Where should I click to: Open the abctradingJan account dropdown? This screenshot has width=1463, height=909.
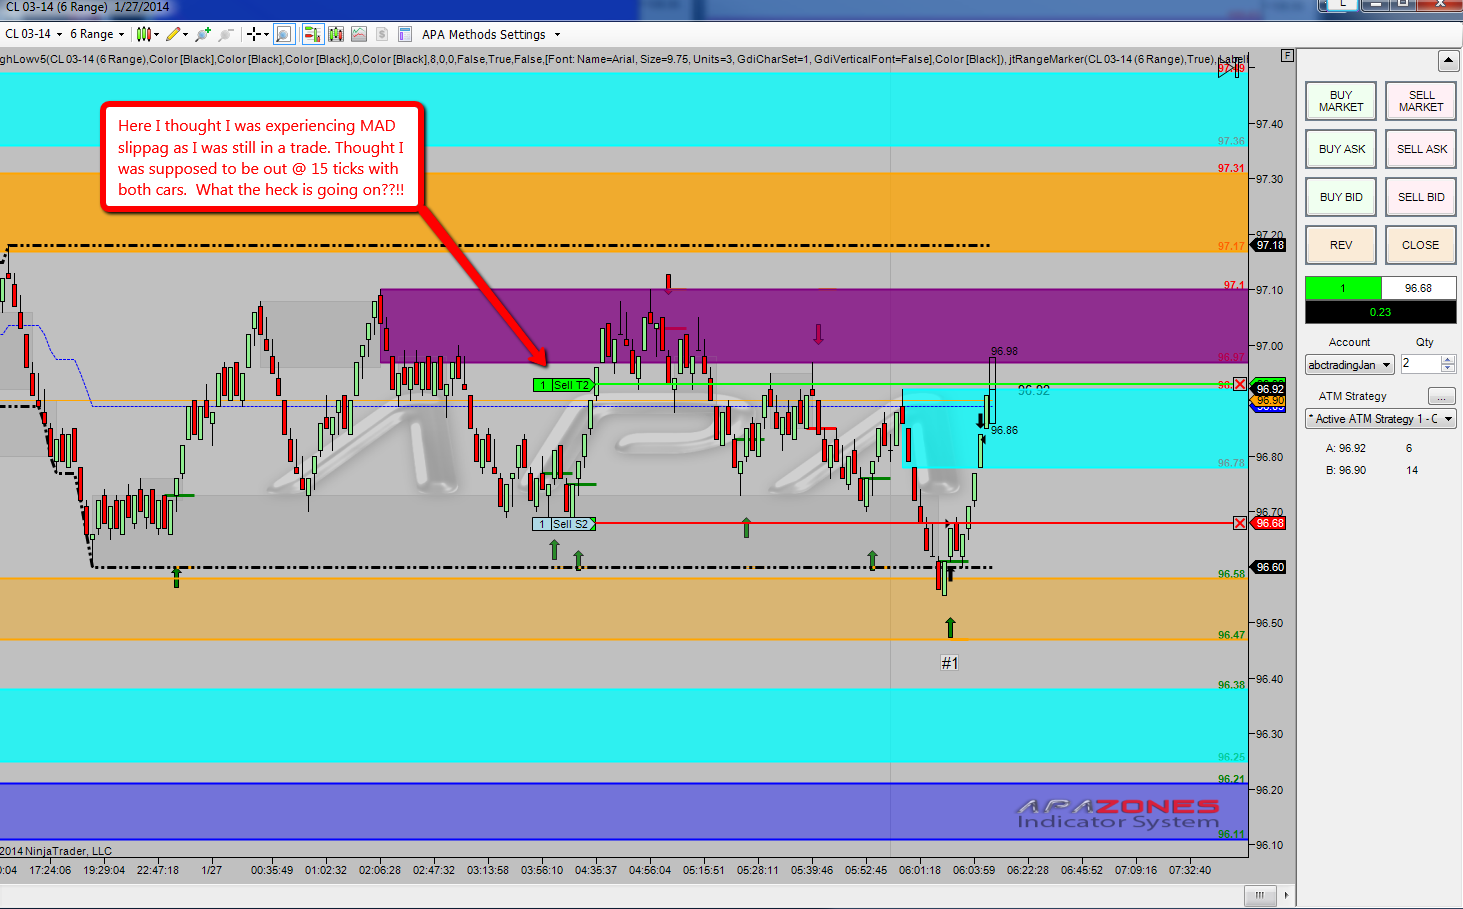1350,365
